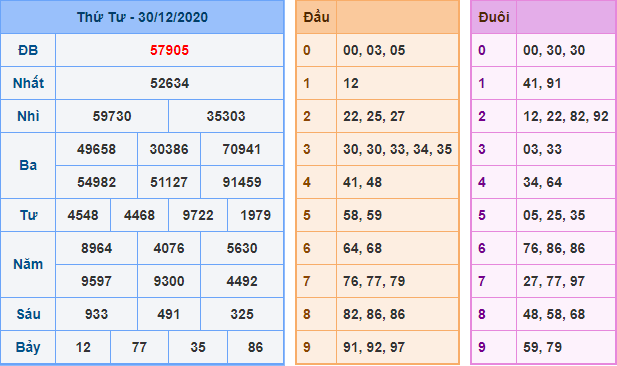617x366 pixels.
Task: Click the Nhất row label
Action: [28, 83]
